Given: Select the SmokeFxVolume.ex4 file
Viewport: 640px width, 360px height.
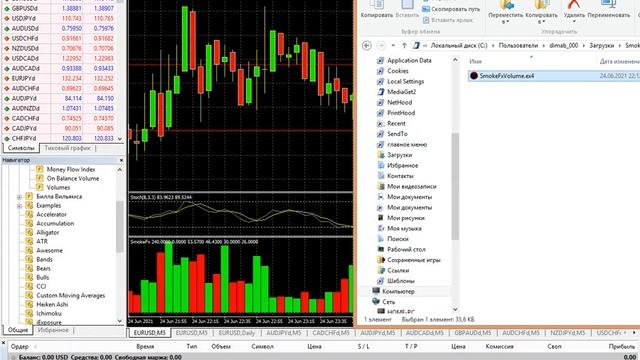Looking at the screenshot, I should [553, 76].
